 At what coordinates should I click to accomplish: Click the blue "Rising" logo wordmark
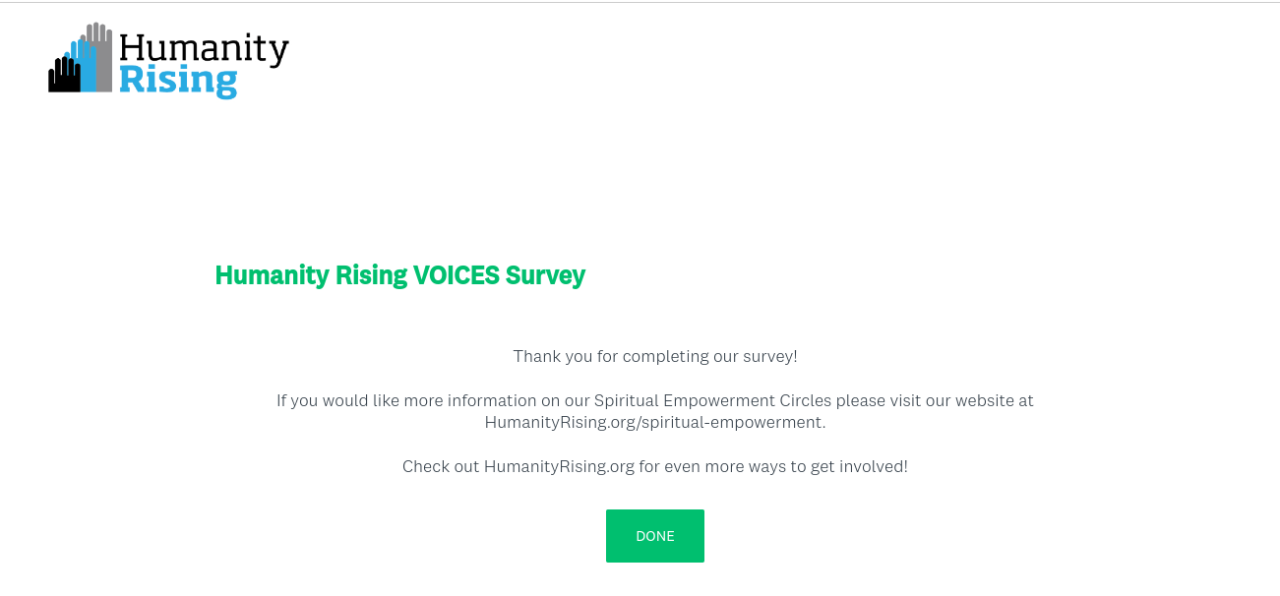click(x=178, y=79)
